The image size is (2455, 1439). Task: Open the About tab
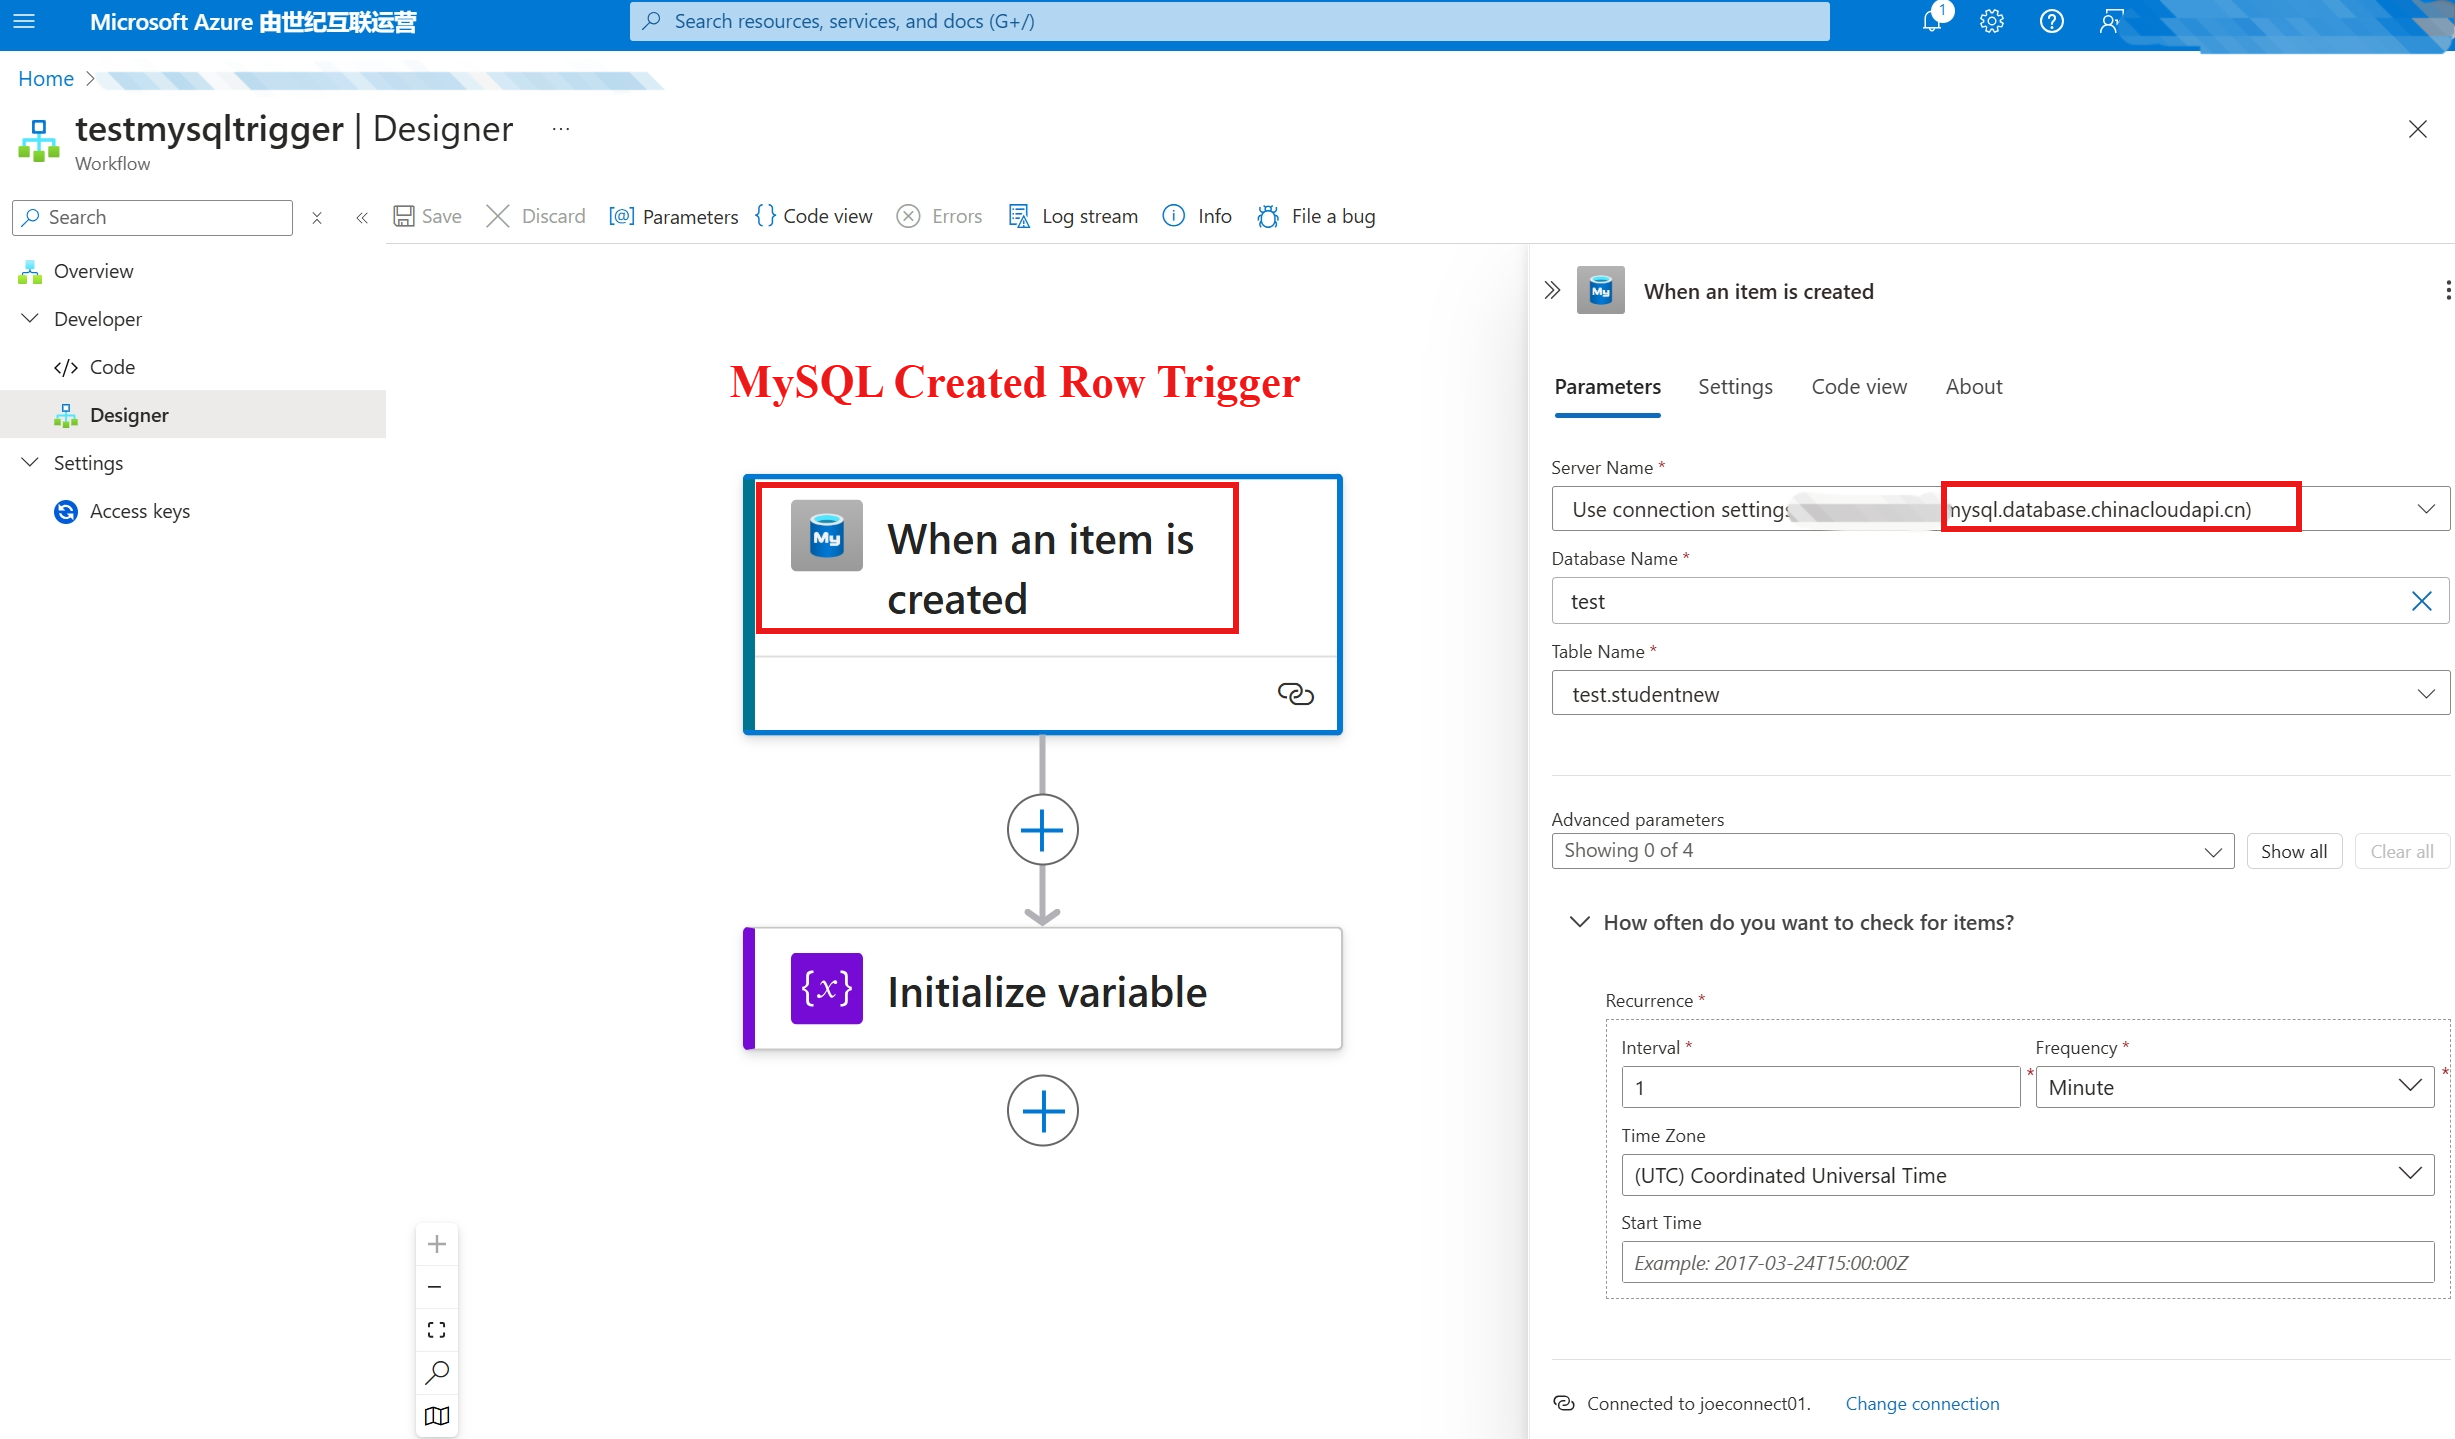[1973, 387]
